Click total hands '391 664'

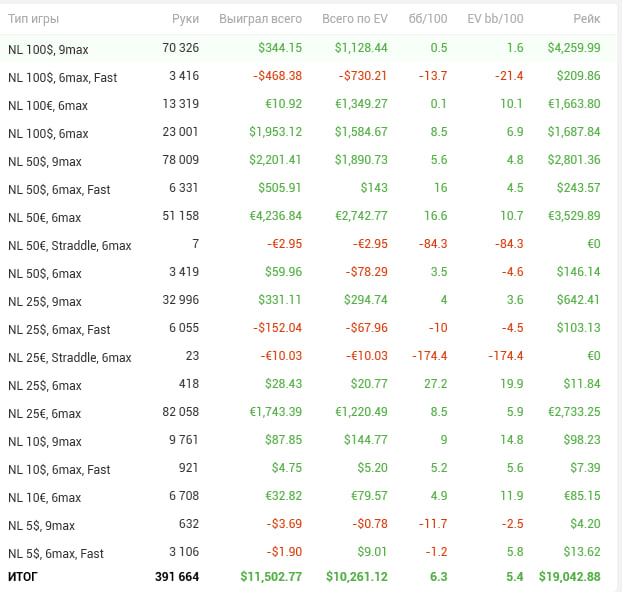177,577
